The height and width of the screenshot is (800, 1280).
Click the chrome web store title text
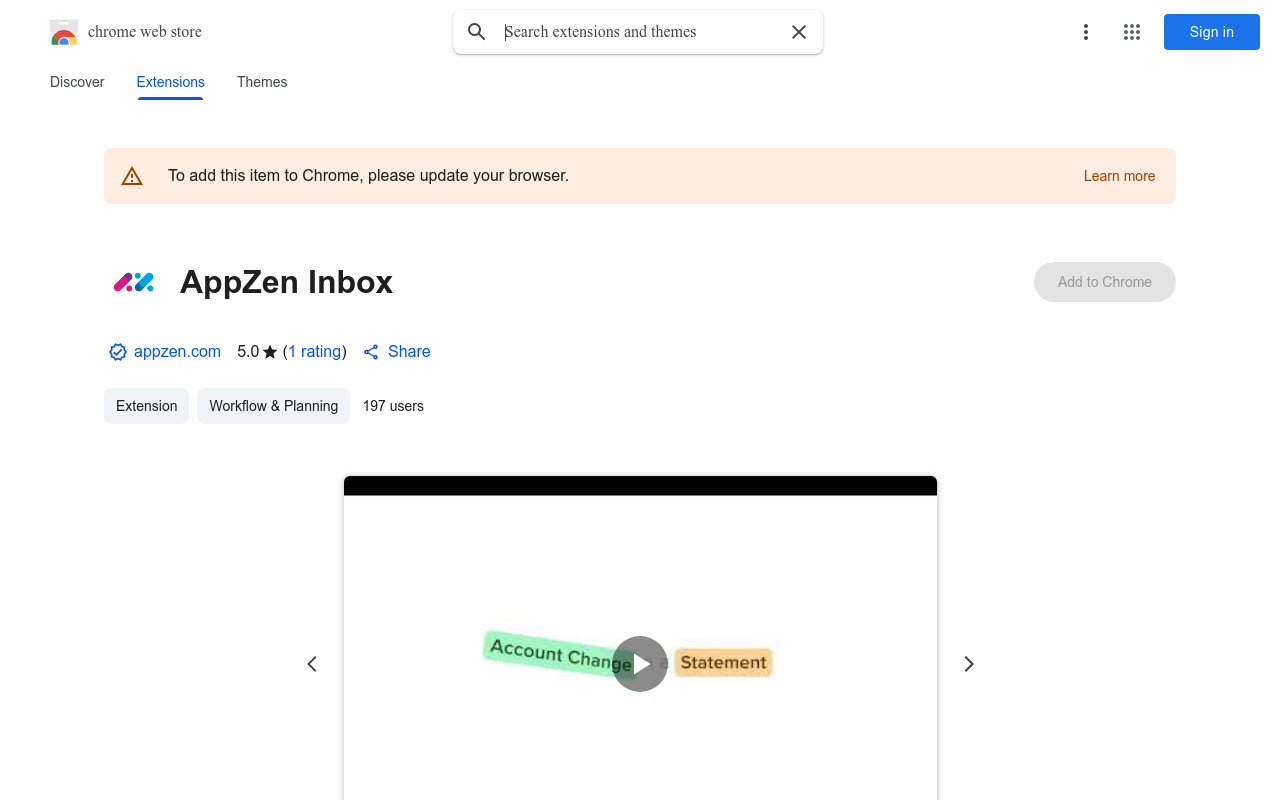(145, 32)
